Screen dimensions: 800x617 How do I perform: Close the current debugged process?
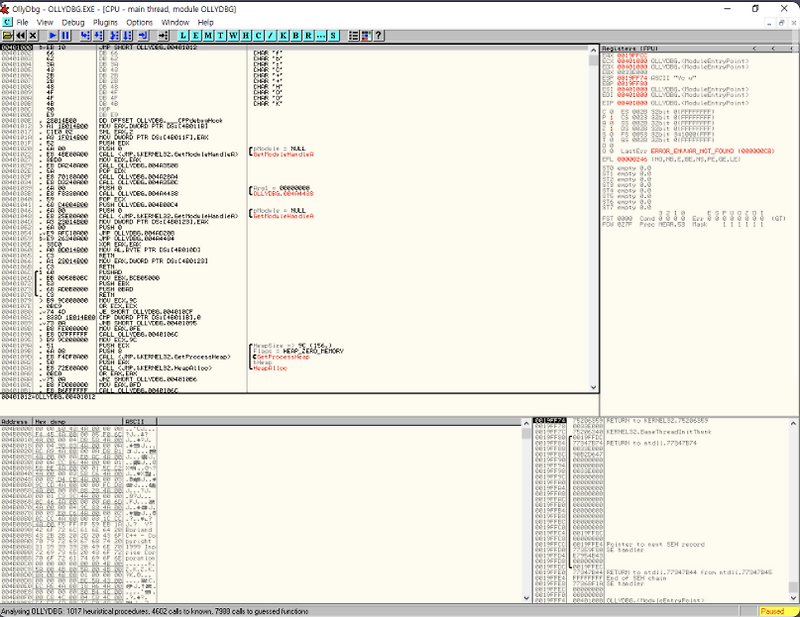(31, 36)
